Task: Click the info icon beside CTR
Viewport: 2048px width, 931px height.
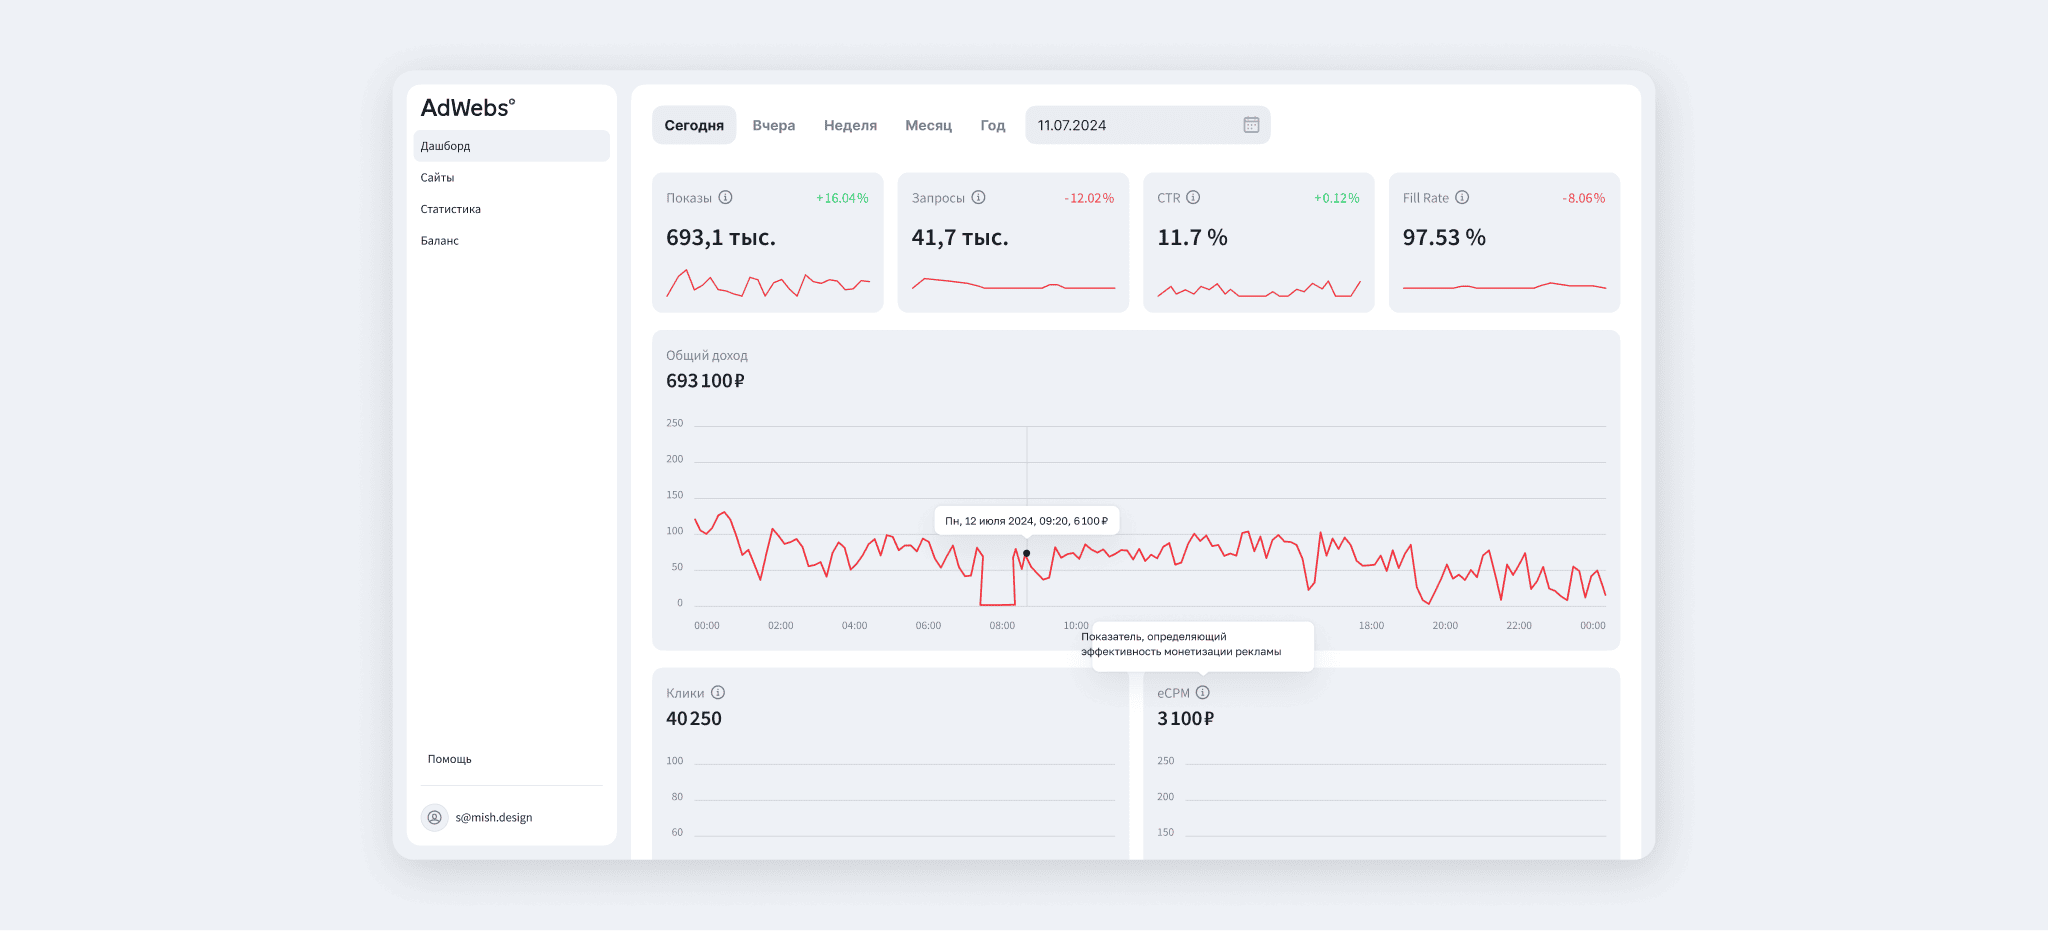Action: coord(1193,198)
